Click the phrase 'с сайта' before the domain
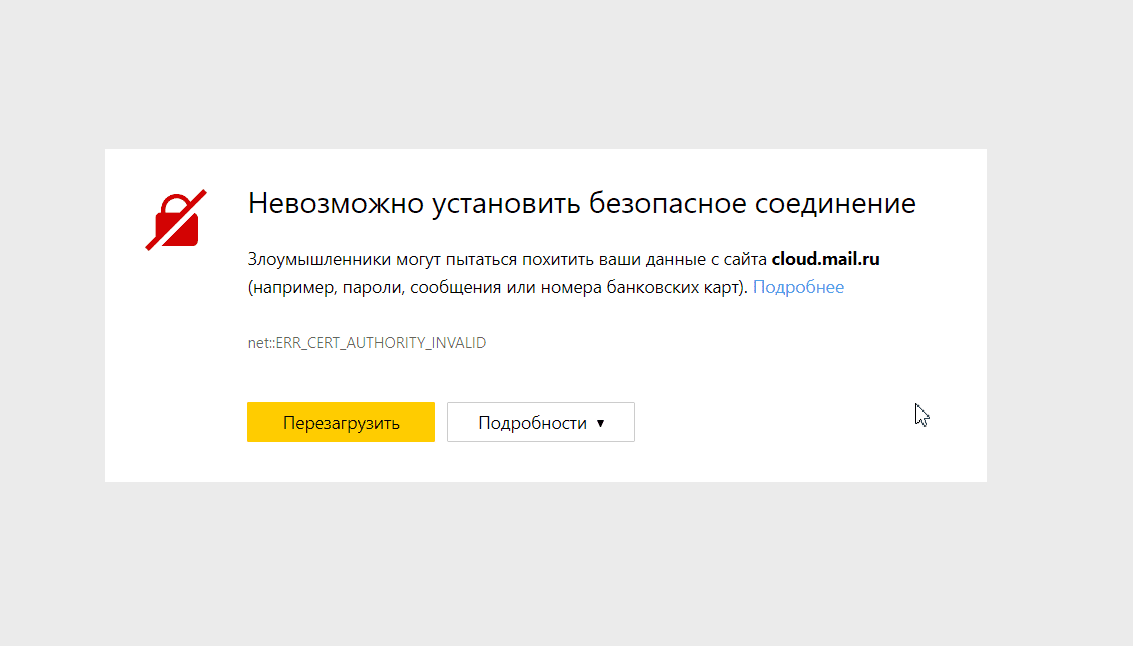 739,260
